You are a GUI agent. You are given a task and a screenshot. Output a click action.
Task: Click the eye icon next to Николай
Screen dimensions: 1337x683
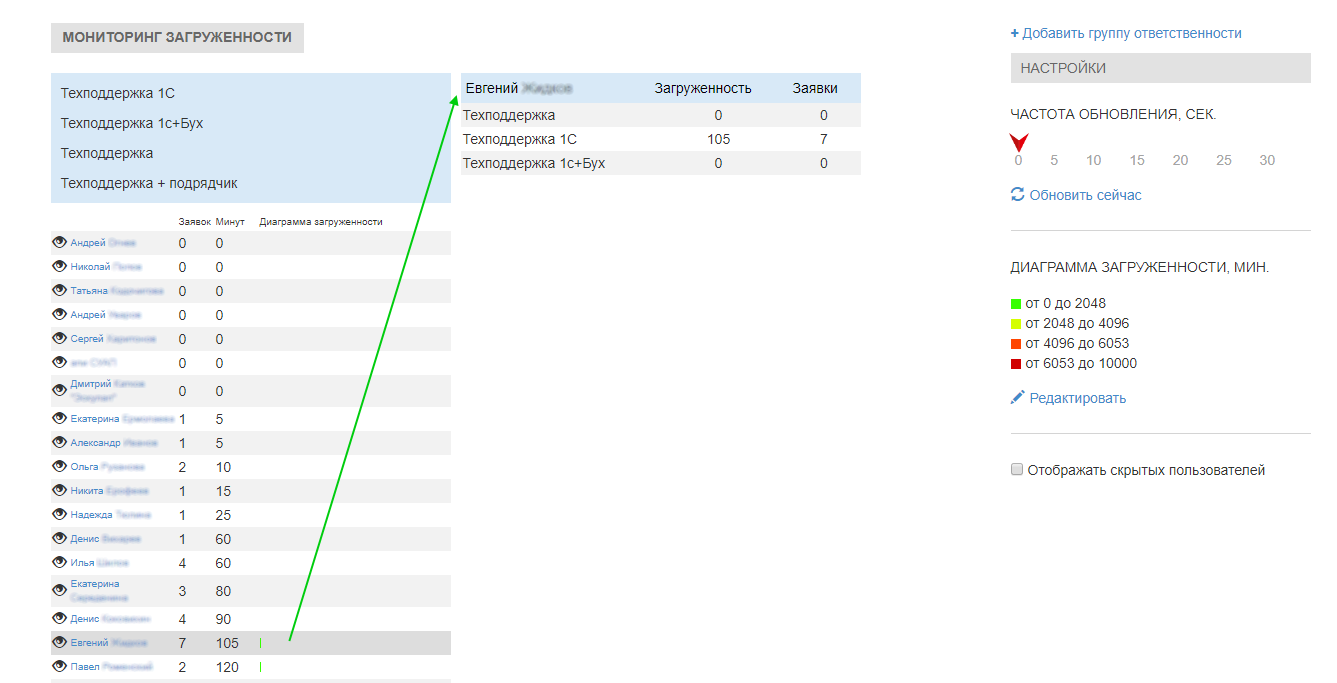[59, 267]
